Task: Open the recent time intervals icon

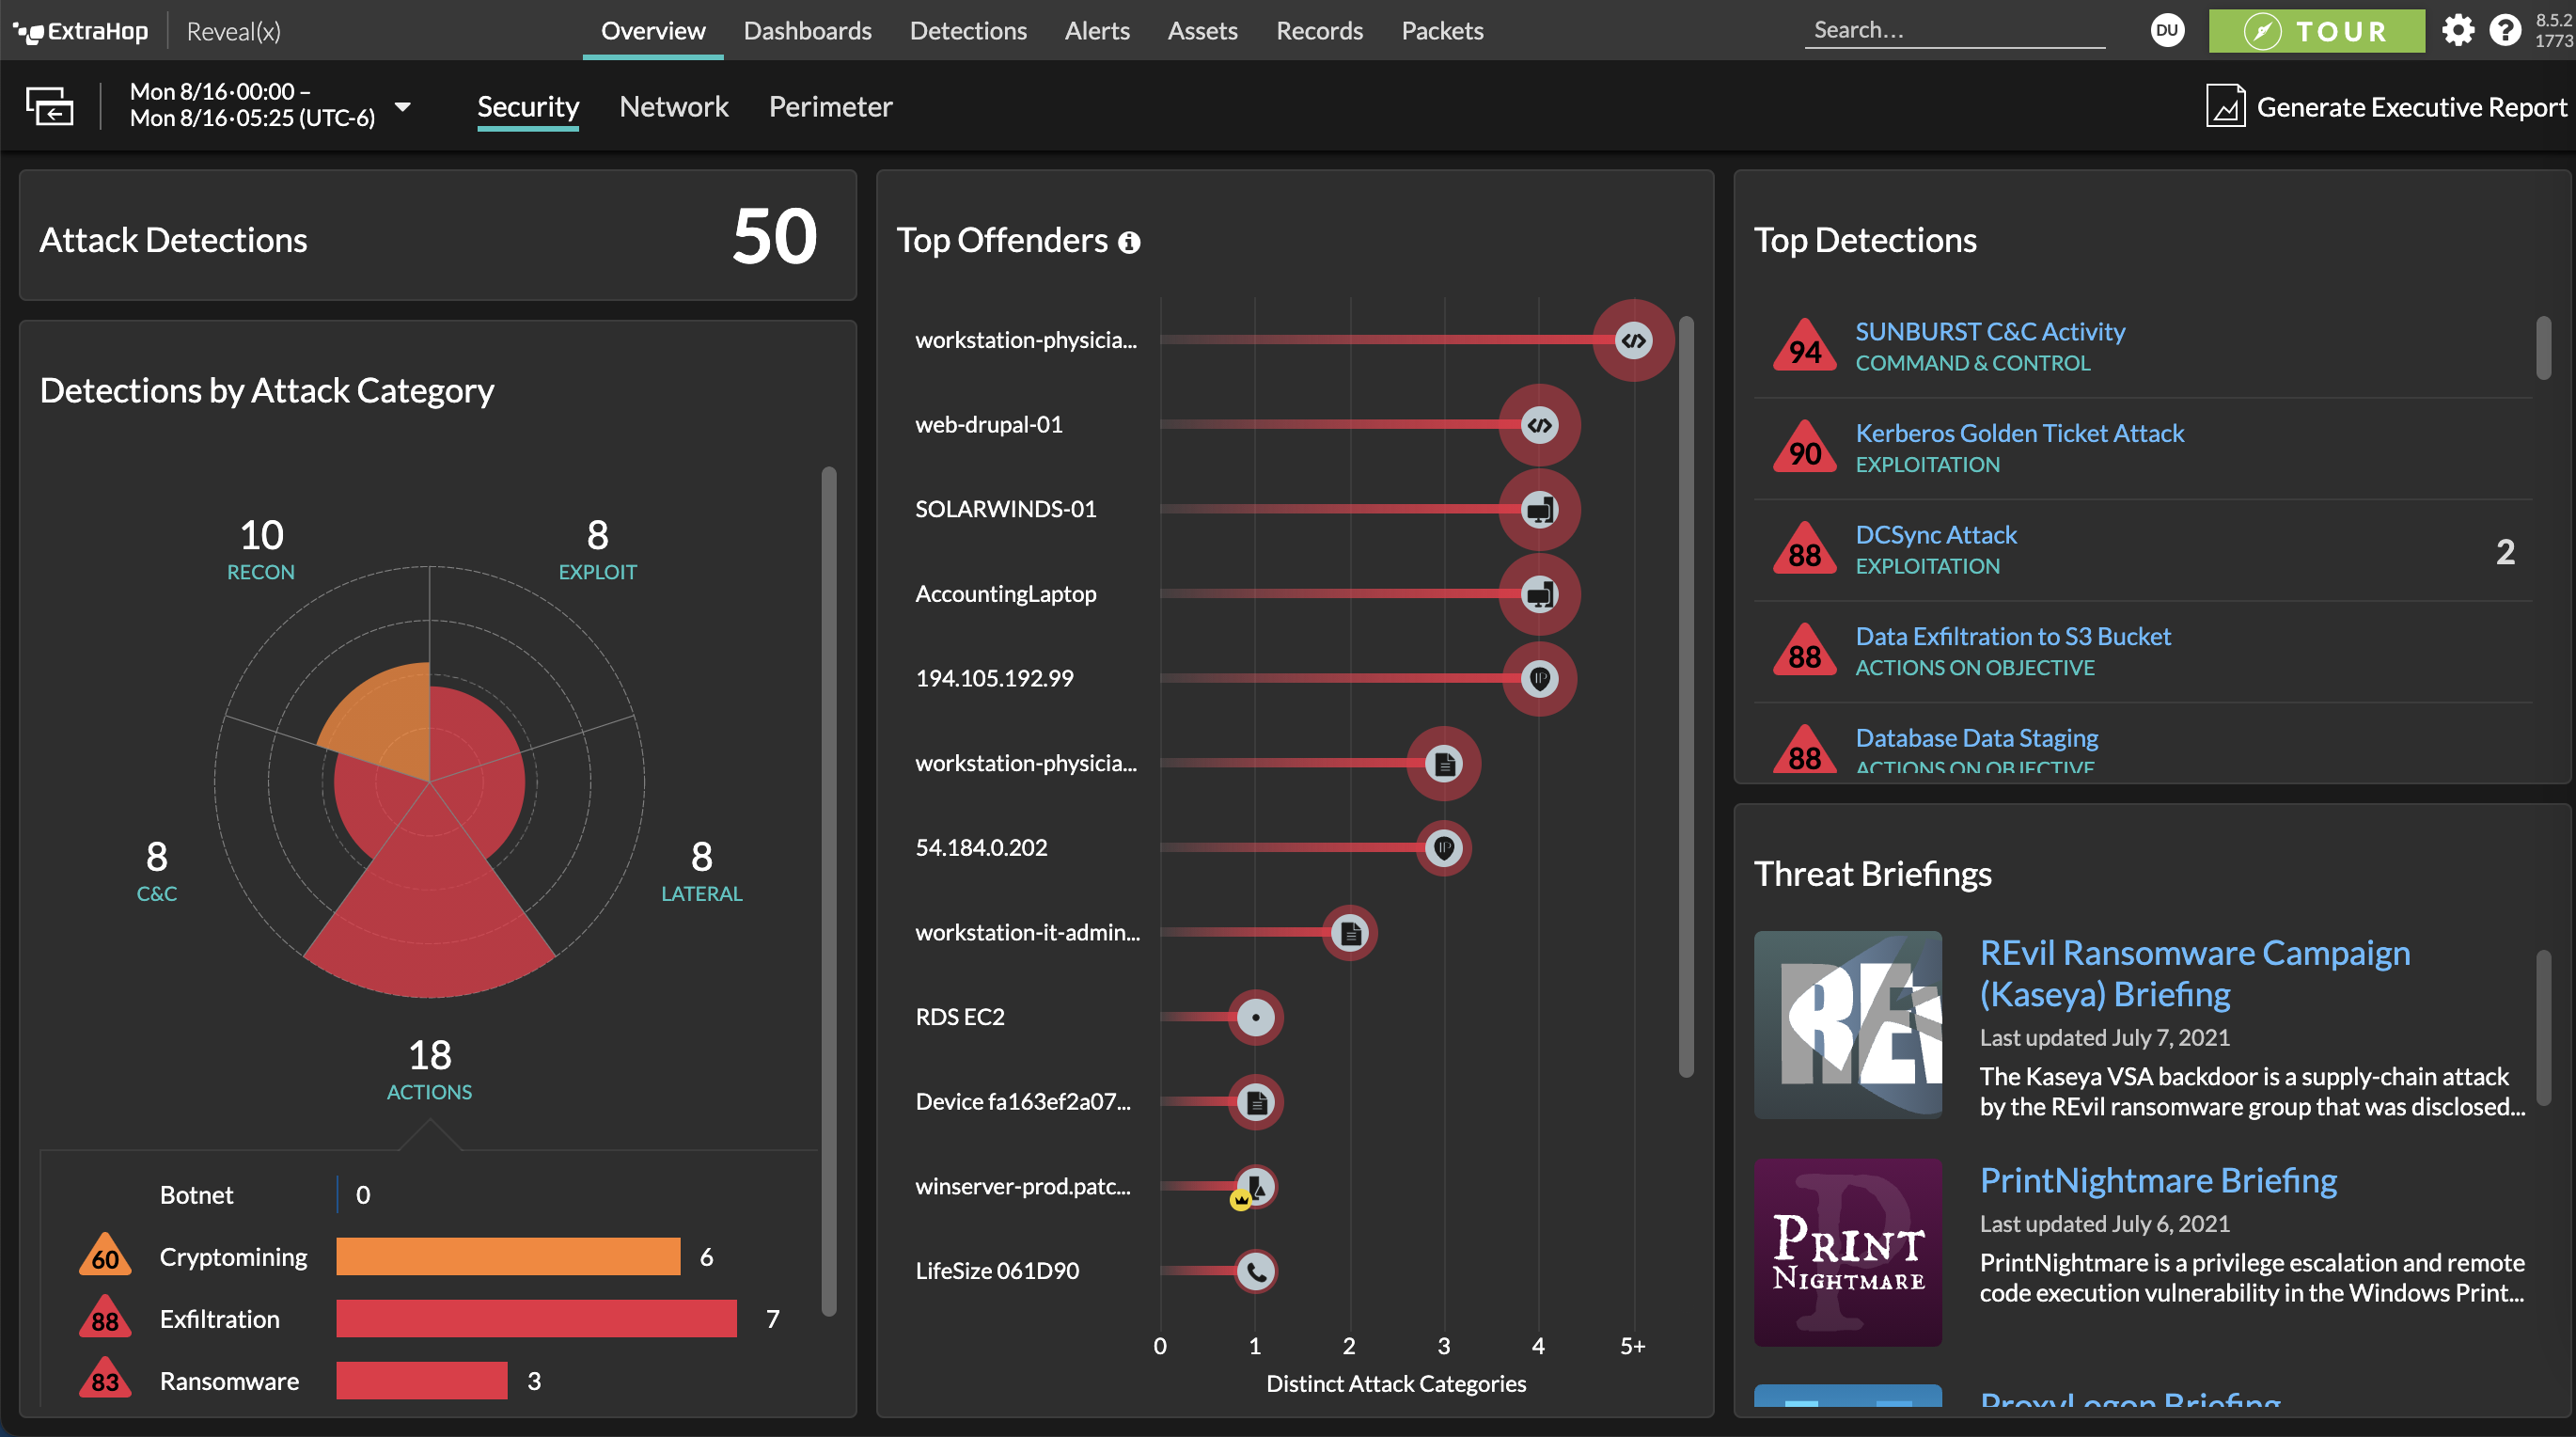Action: (49, 106)
